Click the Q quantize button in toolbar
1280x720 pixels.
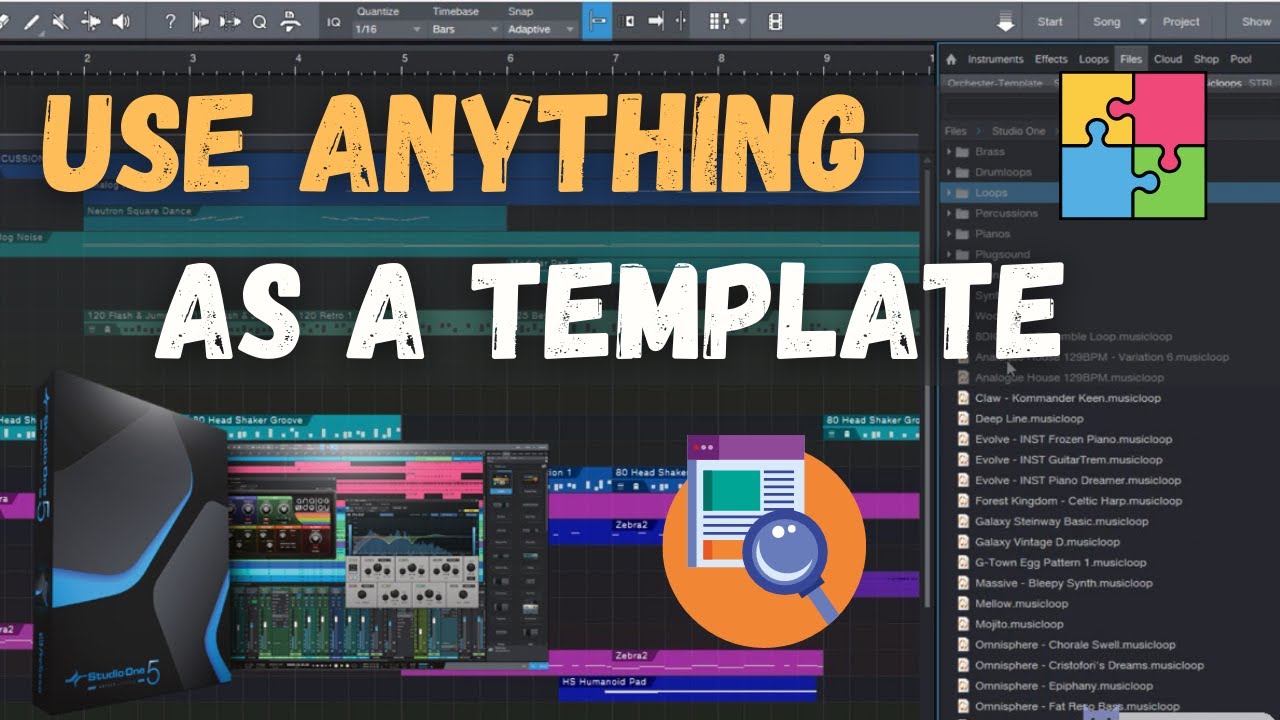click(259, 21)
